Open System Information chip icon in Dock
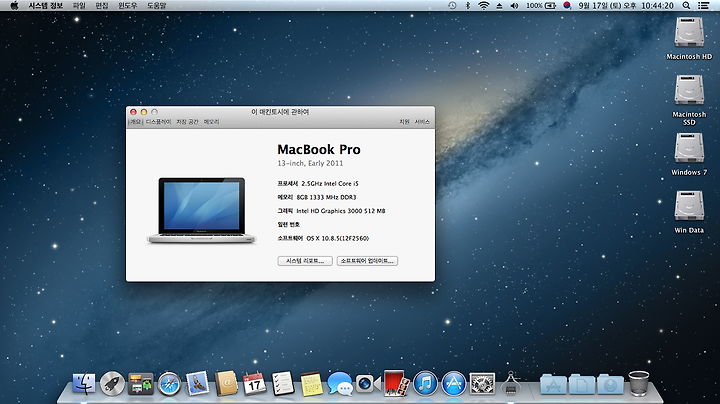Screen dimensions: 720x404 point(511,383)
